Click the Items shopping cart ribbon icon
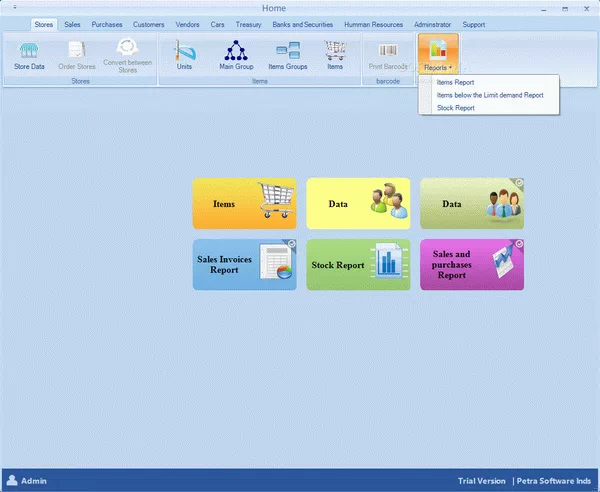Viewport: 600px width, 492px height. (x=335, y=52)
